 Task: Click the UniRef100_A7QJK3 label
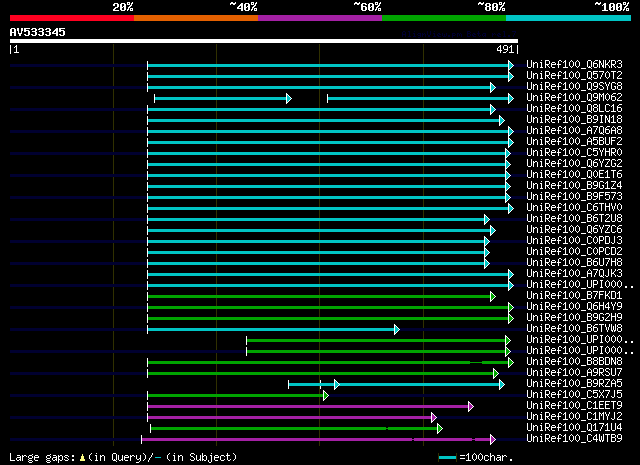tap(574, 274)
